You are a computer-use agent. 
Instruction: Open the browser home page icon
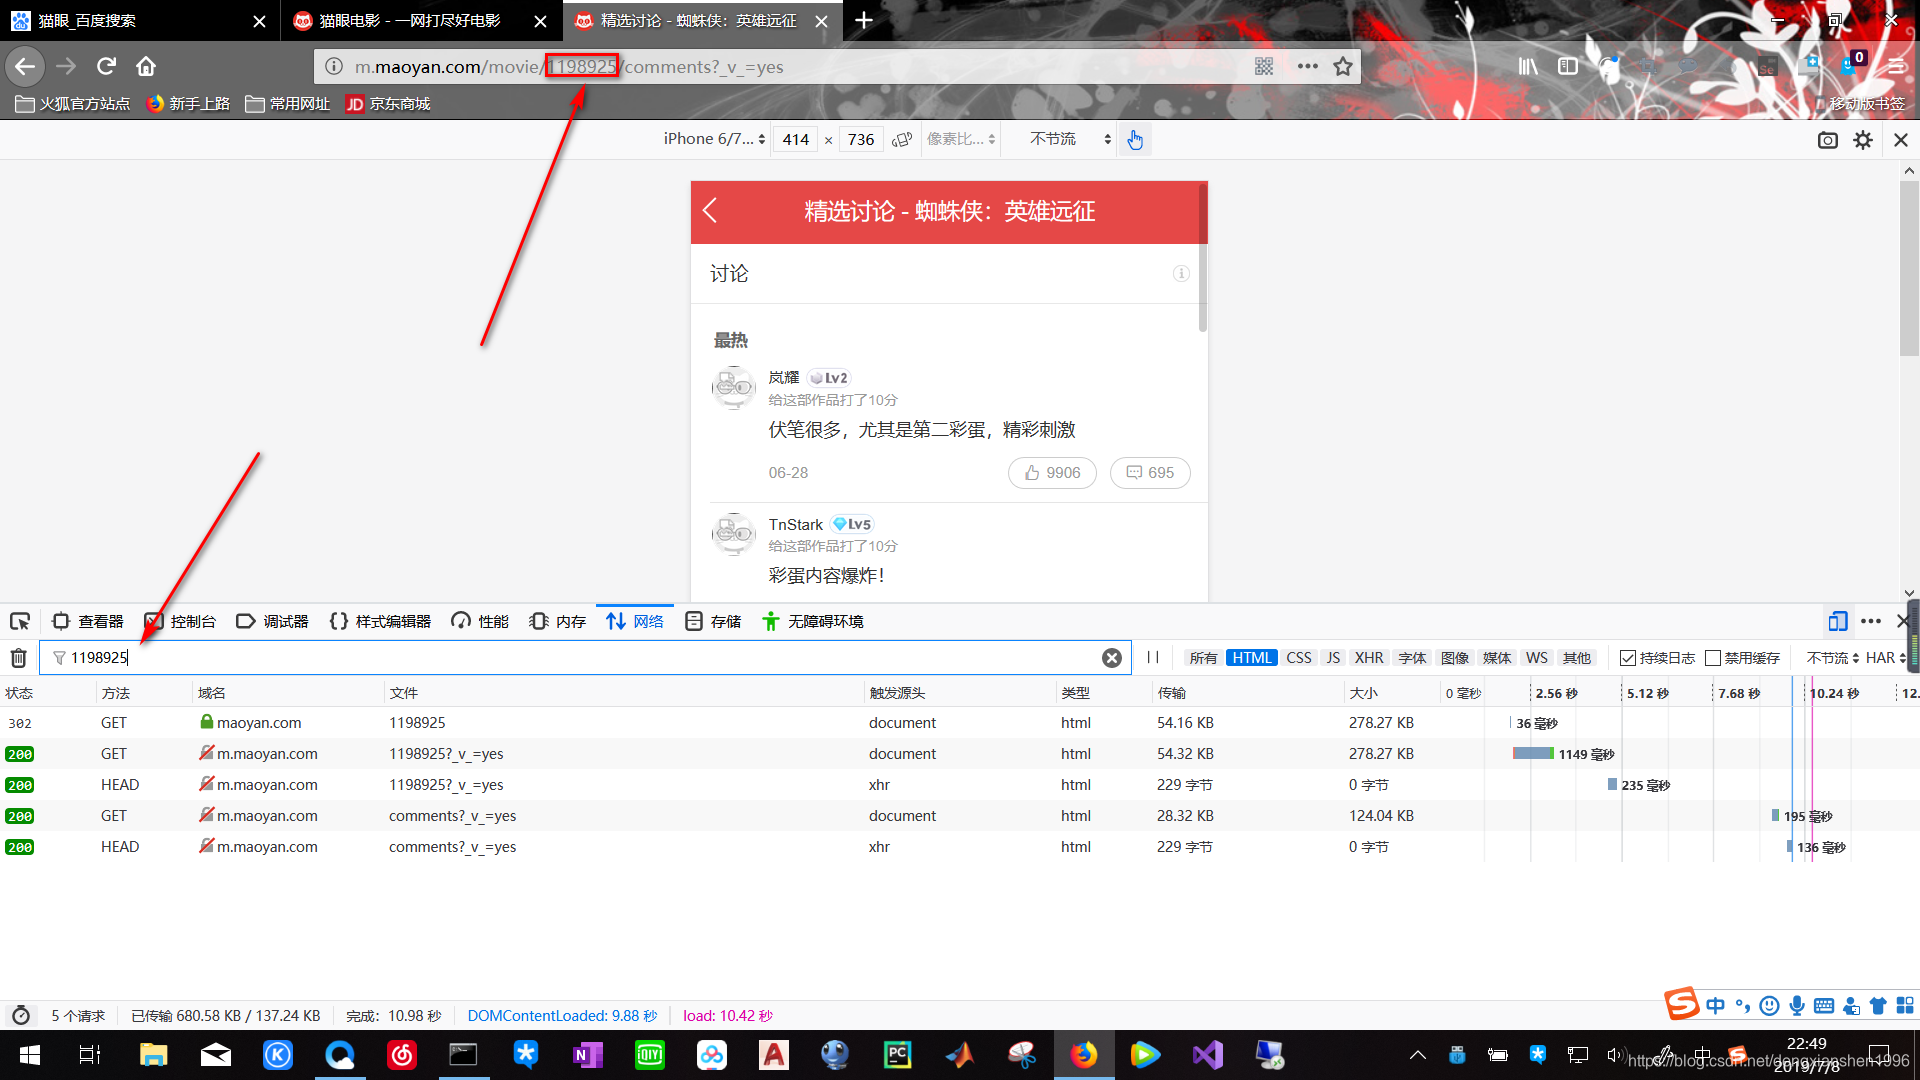click(146, 66)
